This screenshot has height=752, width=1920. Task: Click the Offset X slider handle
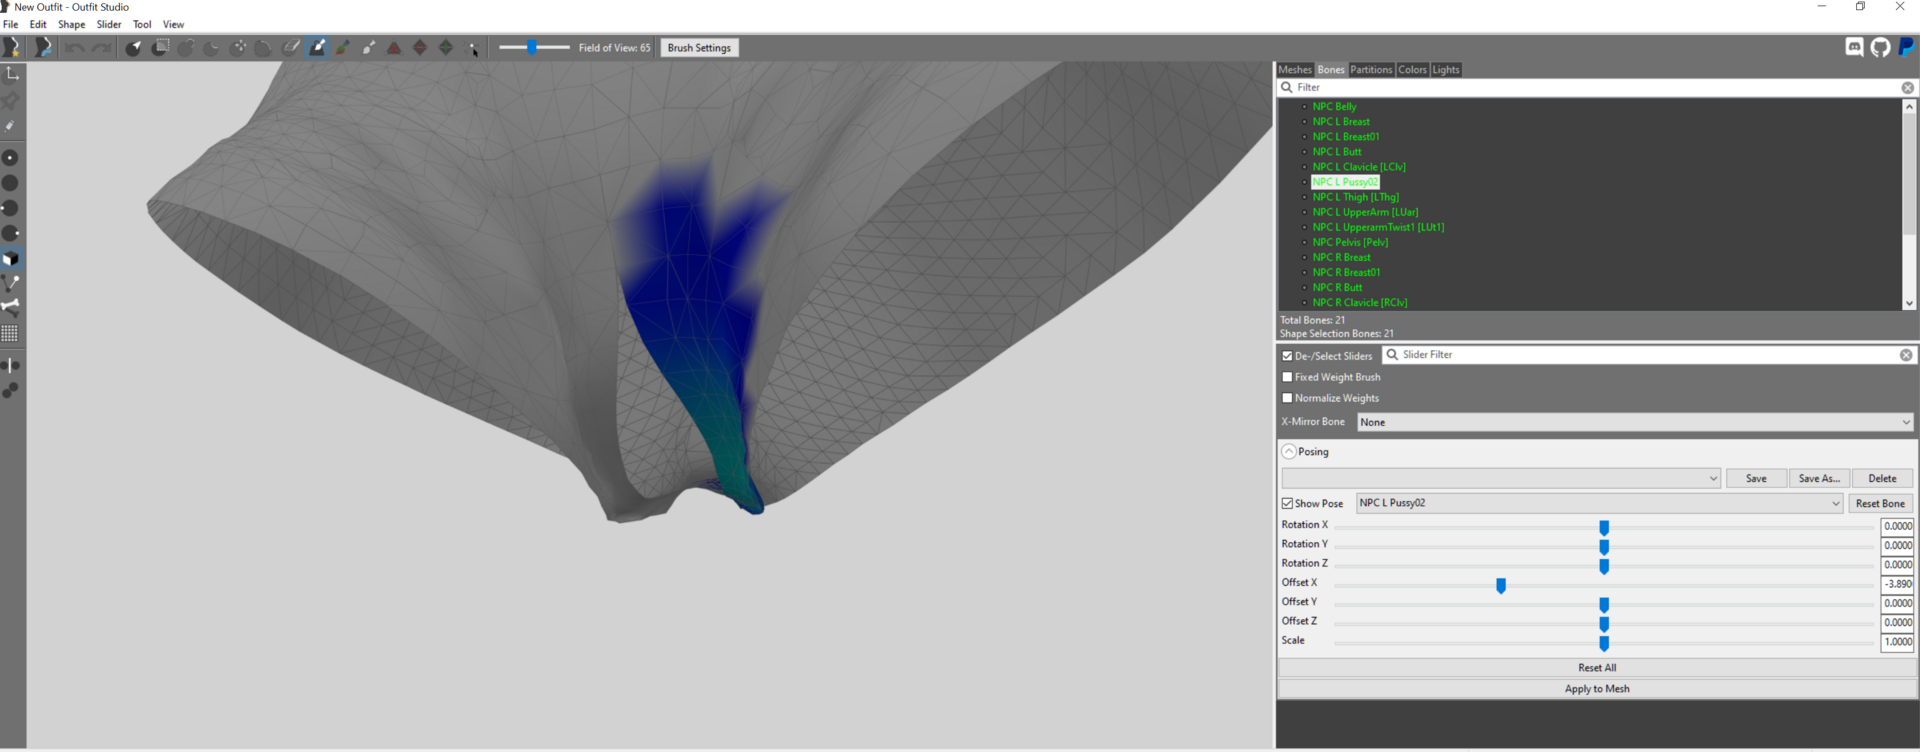coord(1501,585)
